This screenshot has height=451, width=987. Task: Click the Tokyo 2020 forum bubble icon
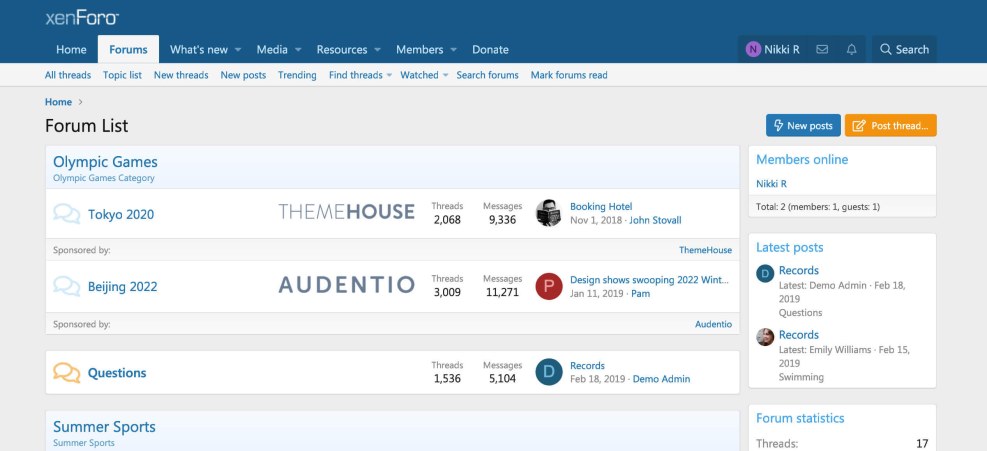(x=67, y=214)
